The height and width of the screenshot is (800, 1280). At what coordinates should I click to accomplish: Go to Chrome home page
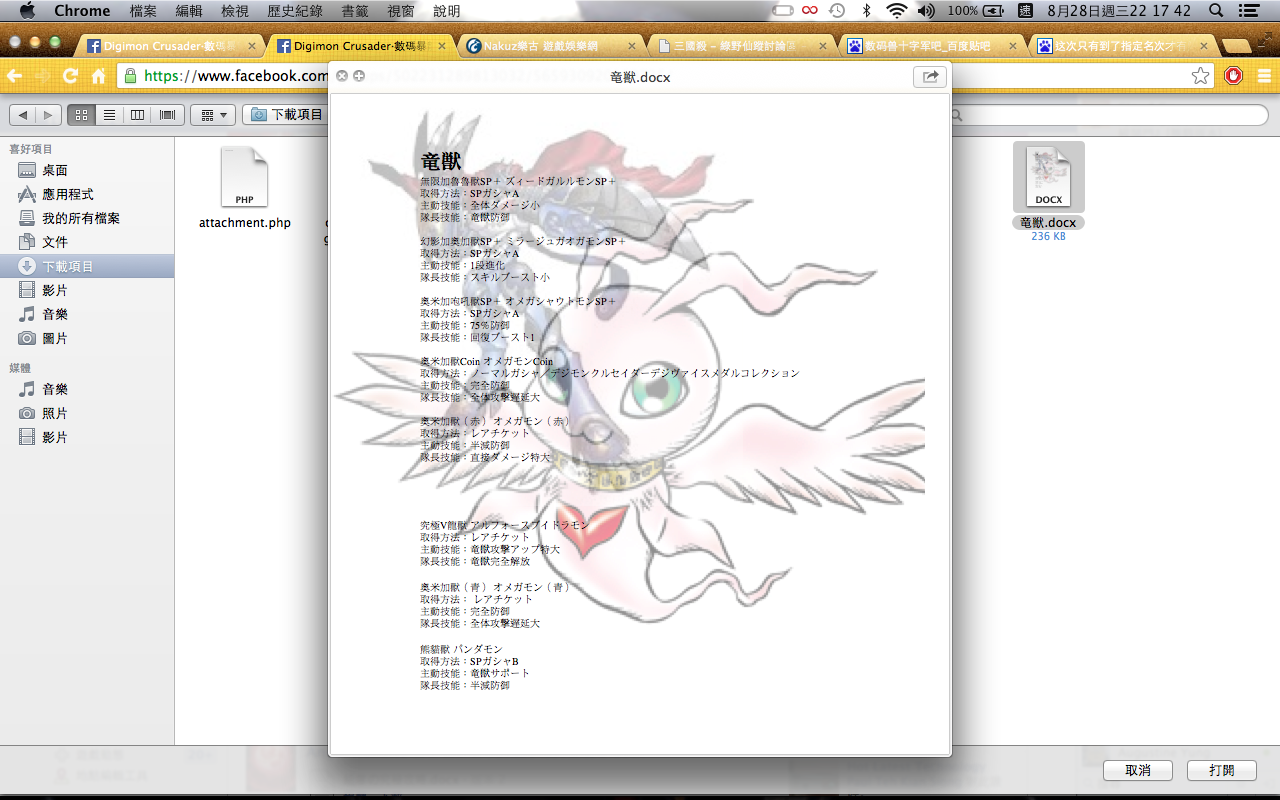click(98, 76)
